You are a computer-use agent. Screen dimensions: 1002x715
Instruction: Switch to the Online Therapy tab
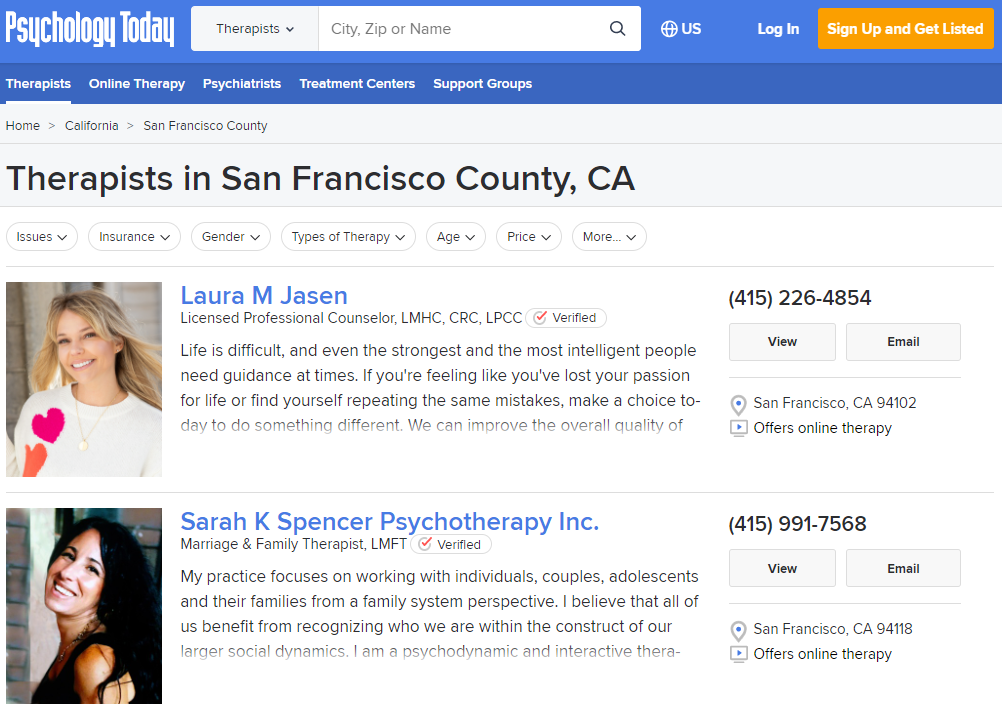pos(137,84)
